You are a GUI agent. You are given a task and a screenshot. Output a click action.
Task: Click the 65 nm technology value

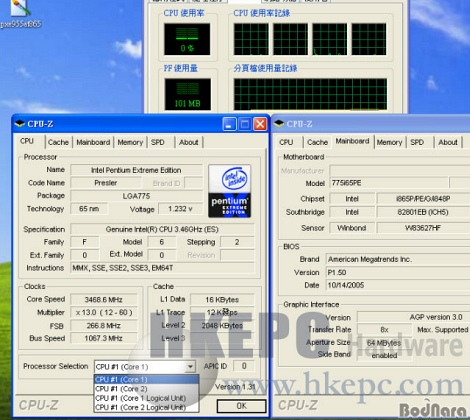[x=89, y=209]
